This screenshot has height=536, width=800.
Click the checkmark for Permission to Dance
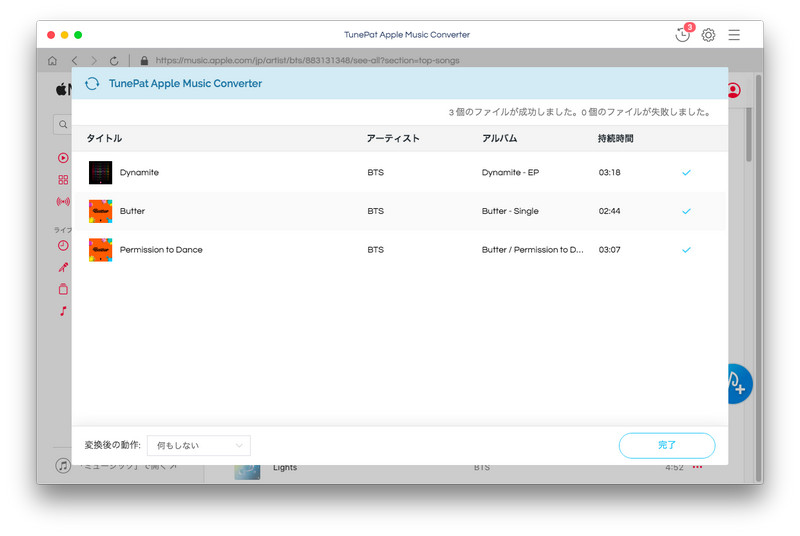(686, 250)
